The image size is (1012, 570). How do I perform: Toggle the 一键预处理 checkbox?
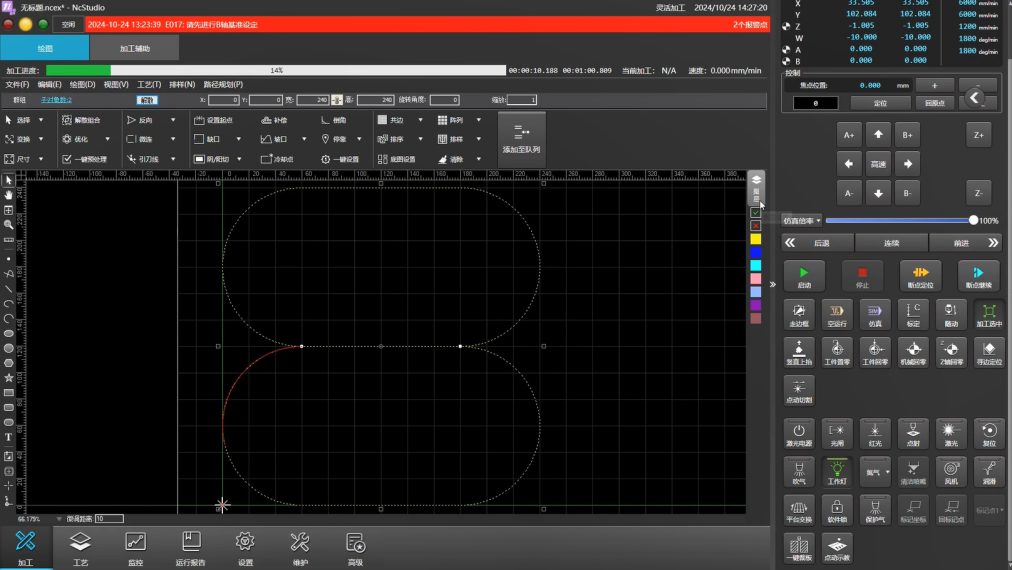[67, 158]
